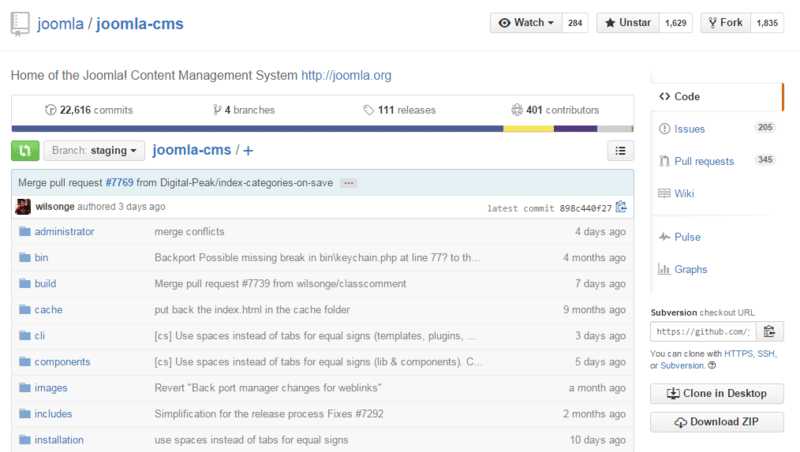Expand the commit message ellipsis
Viewport: 800px width, 452px height.
point(348,183)
